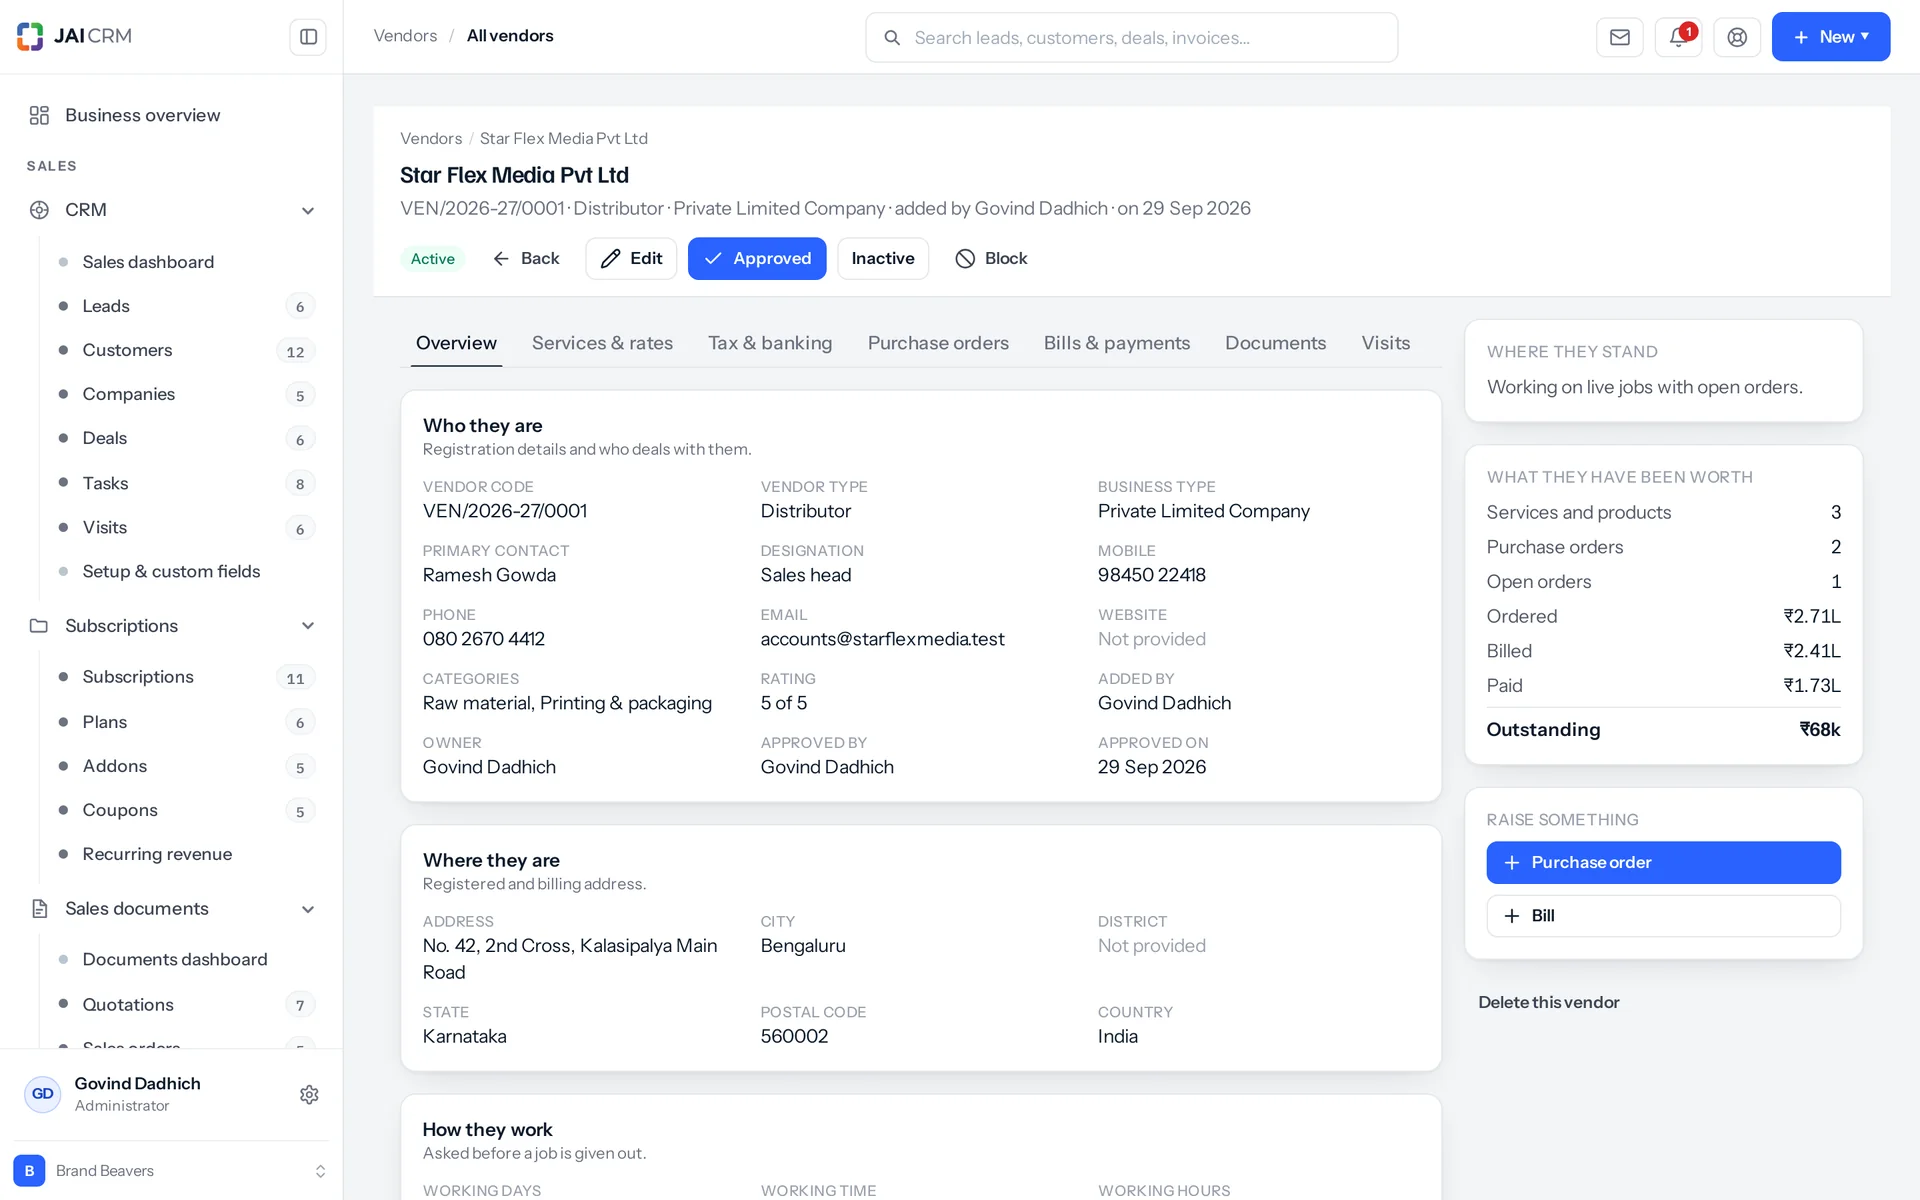Screen dimensions: 1920x1200
Task: Click the CRM target icon
Action: (39, 210)
